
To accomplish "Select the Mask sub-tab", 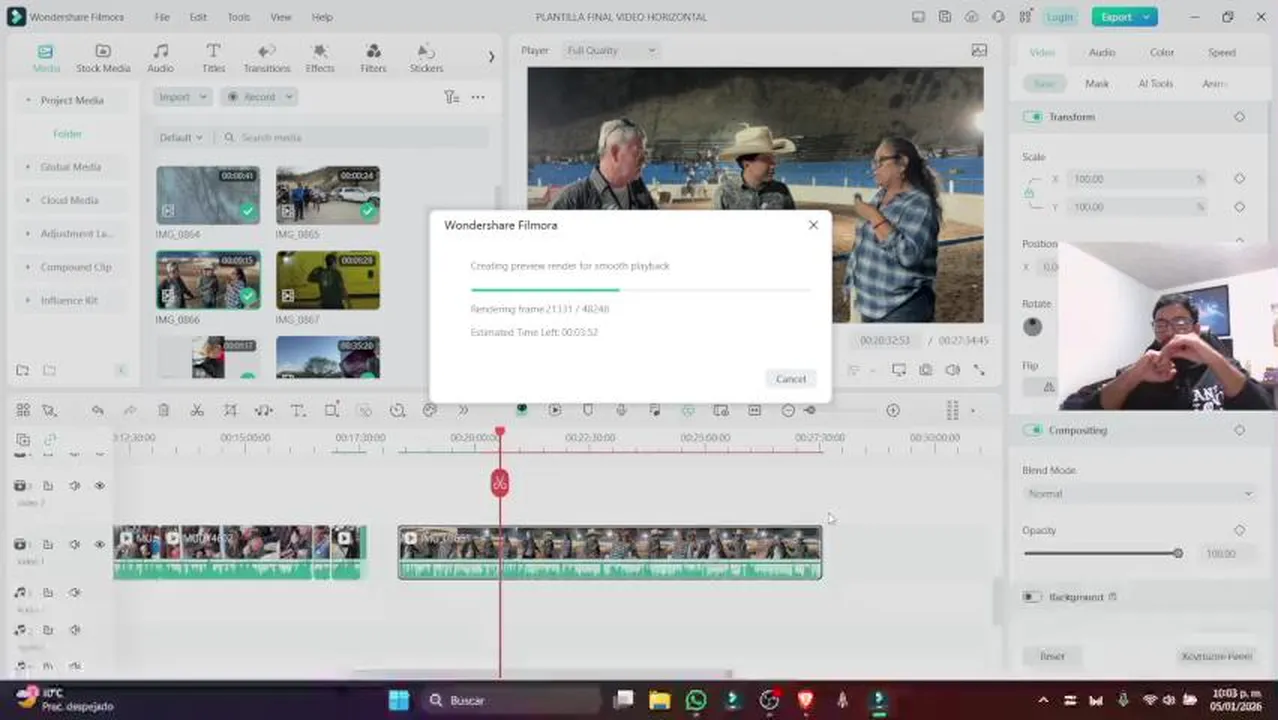I will [x=1097, y=84].
